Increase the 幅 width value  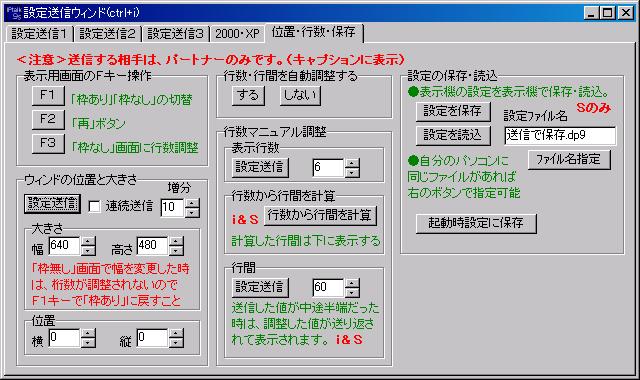click(88, 241)
